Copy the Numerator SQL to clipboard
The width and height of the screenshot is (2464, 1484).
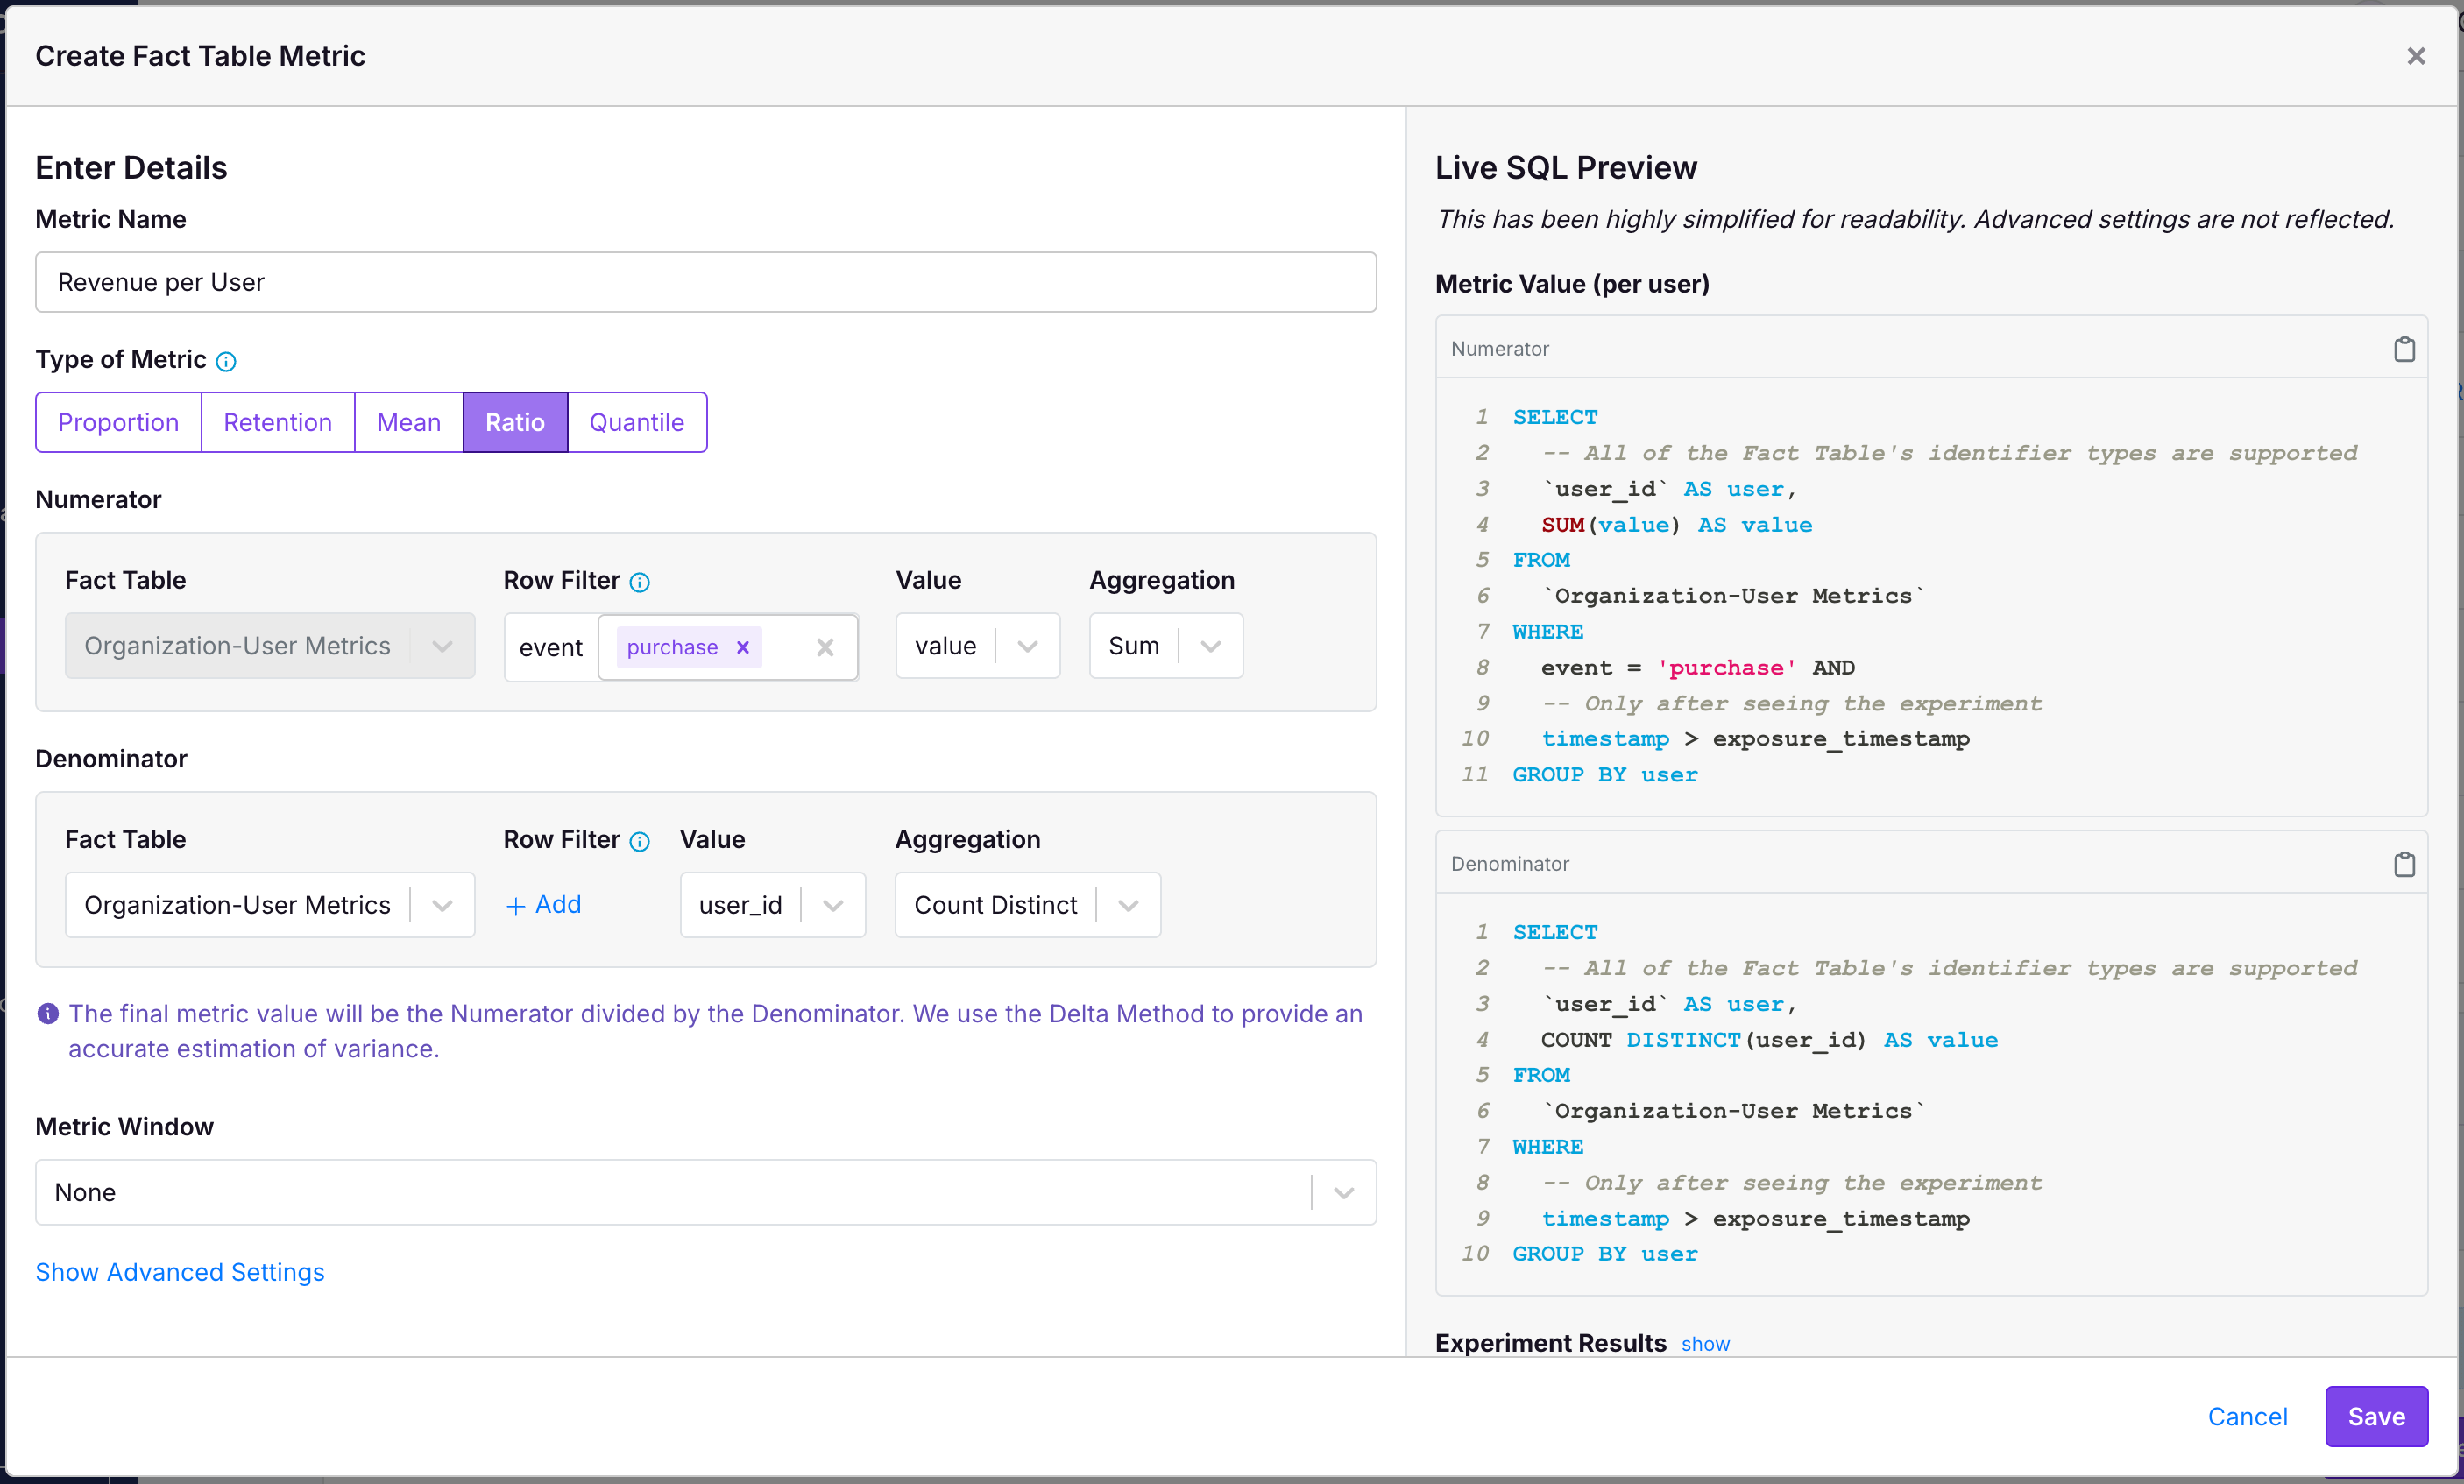(x=2404, y=349)
